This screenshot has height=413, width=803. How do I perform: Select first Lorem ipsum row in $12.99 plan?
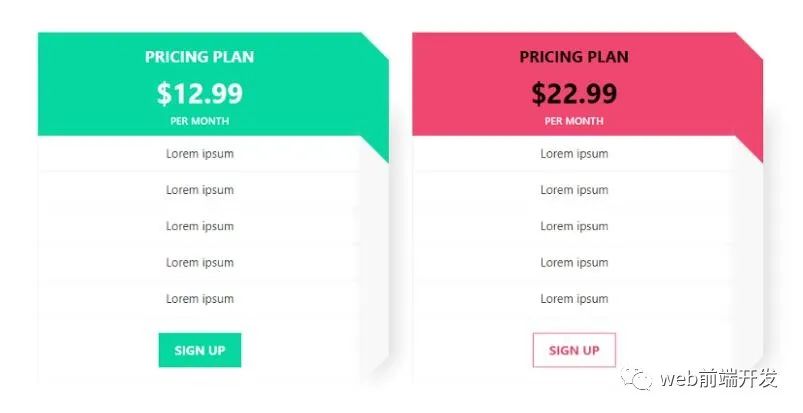(x=199, y=154)
